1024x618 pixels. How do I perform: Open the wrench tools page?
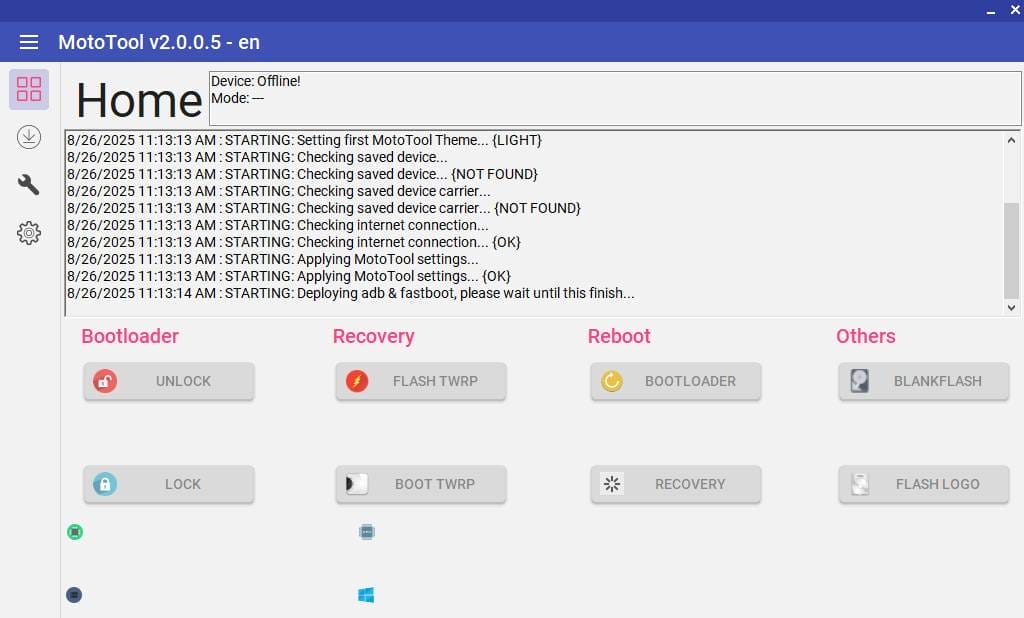pyautogui.click(x=29, y=185)
